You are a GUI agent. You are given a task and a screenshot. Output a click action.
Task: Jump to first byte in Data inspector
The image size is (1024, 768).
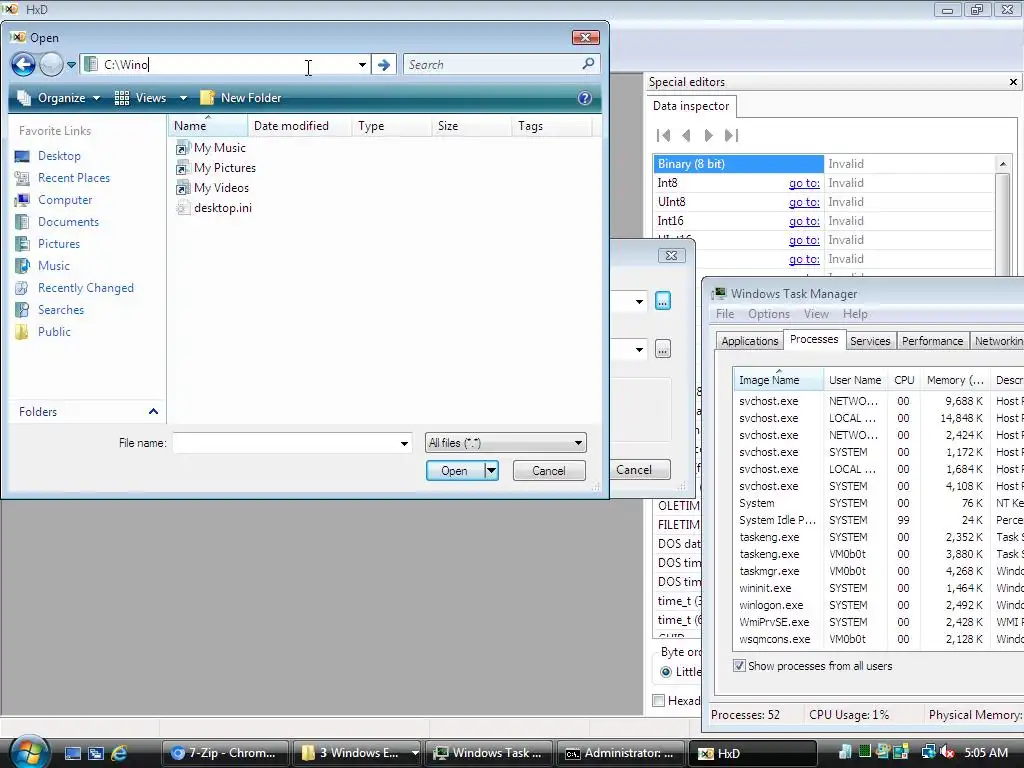(664, 136)
